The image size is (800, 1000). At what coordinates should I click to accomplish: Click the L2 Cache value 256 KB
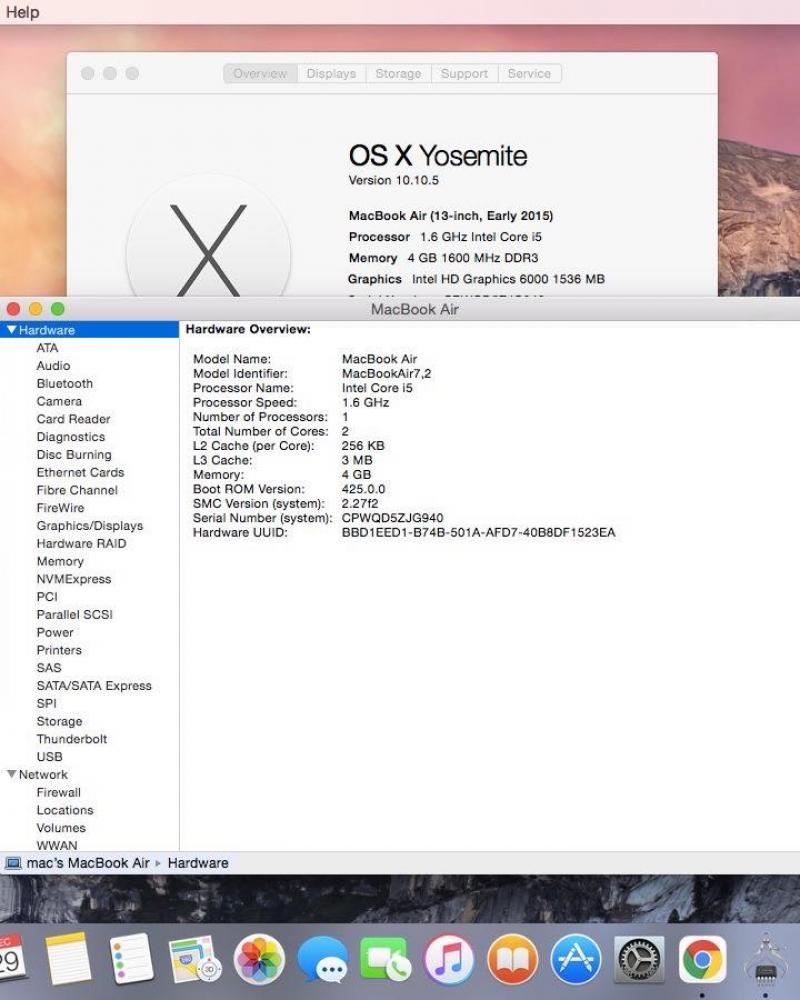tap(363, 446)
